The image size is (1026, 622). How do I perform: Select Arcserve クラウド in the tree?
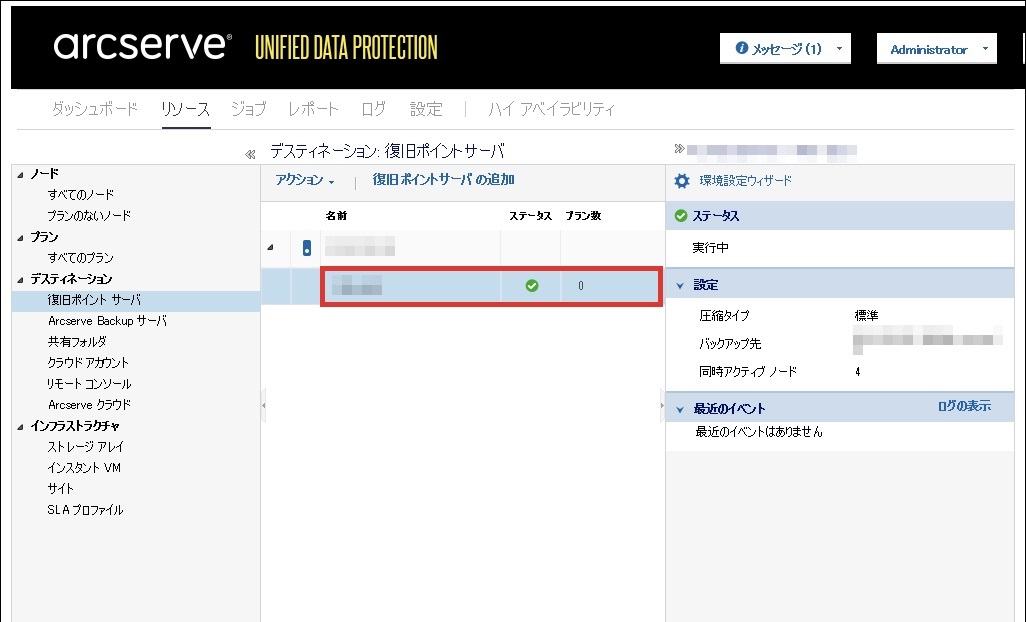pyautogui.click(x=89, y=405)
